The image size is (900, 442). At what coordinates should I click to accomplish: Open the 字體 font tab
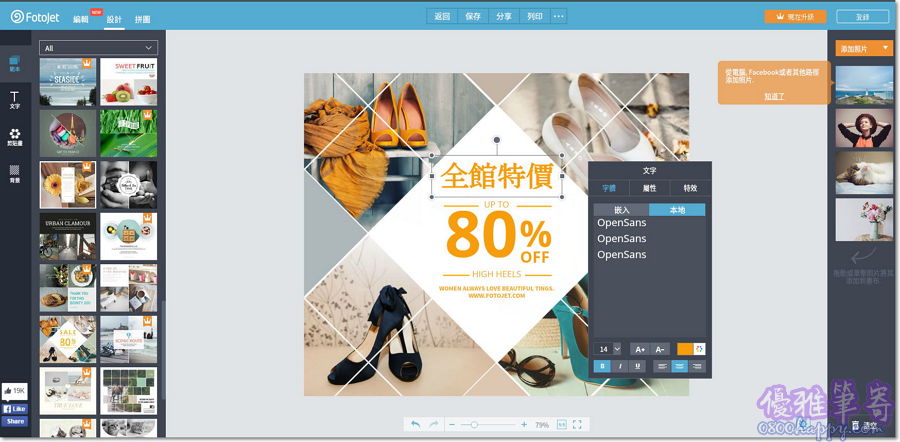tap(608, 188)
